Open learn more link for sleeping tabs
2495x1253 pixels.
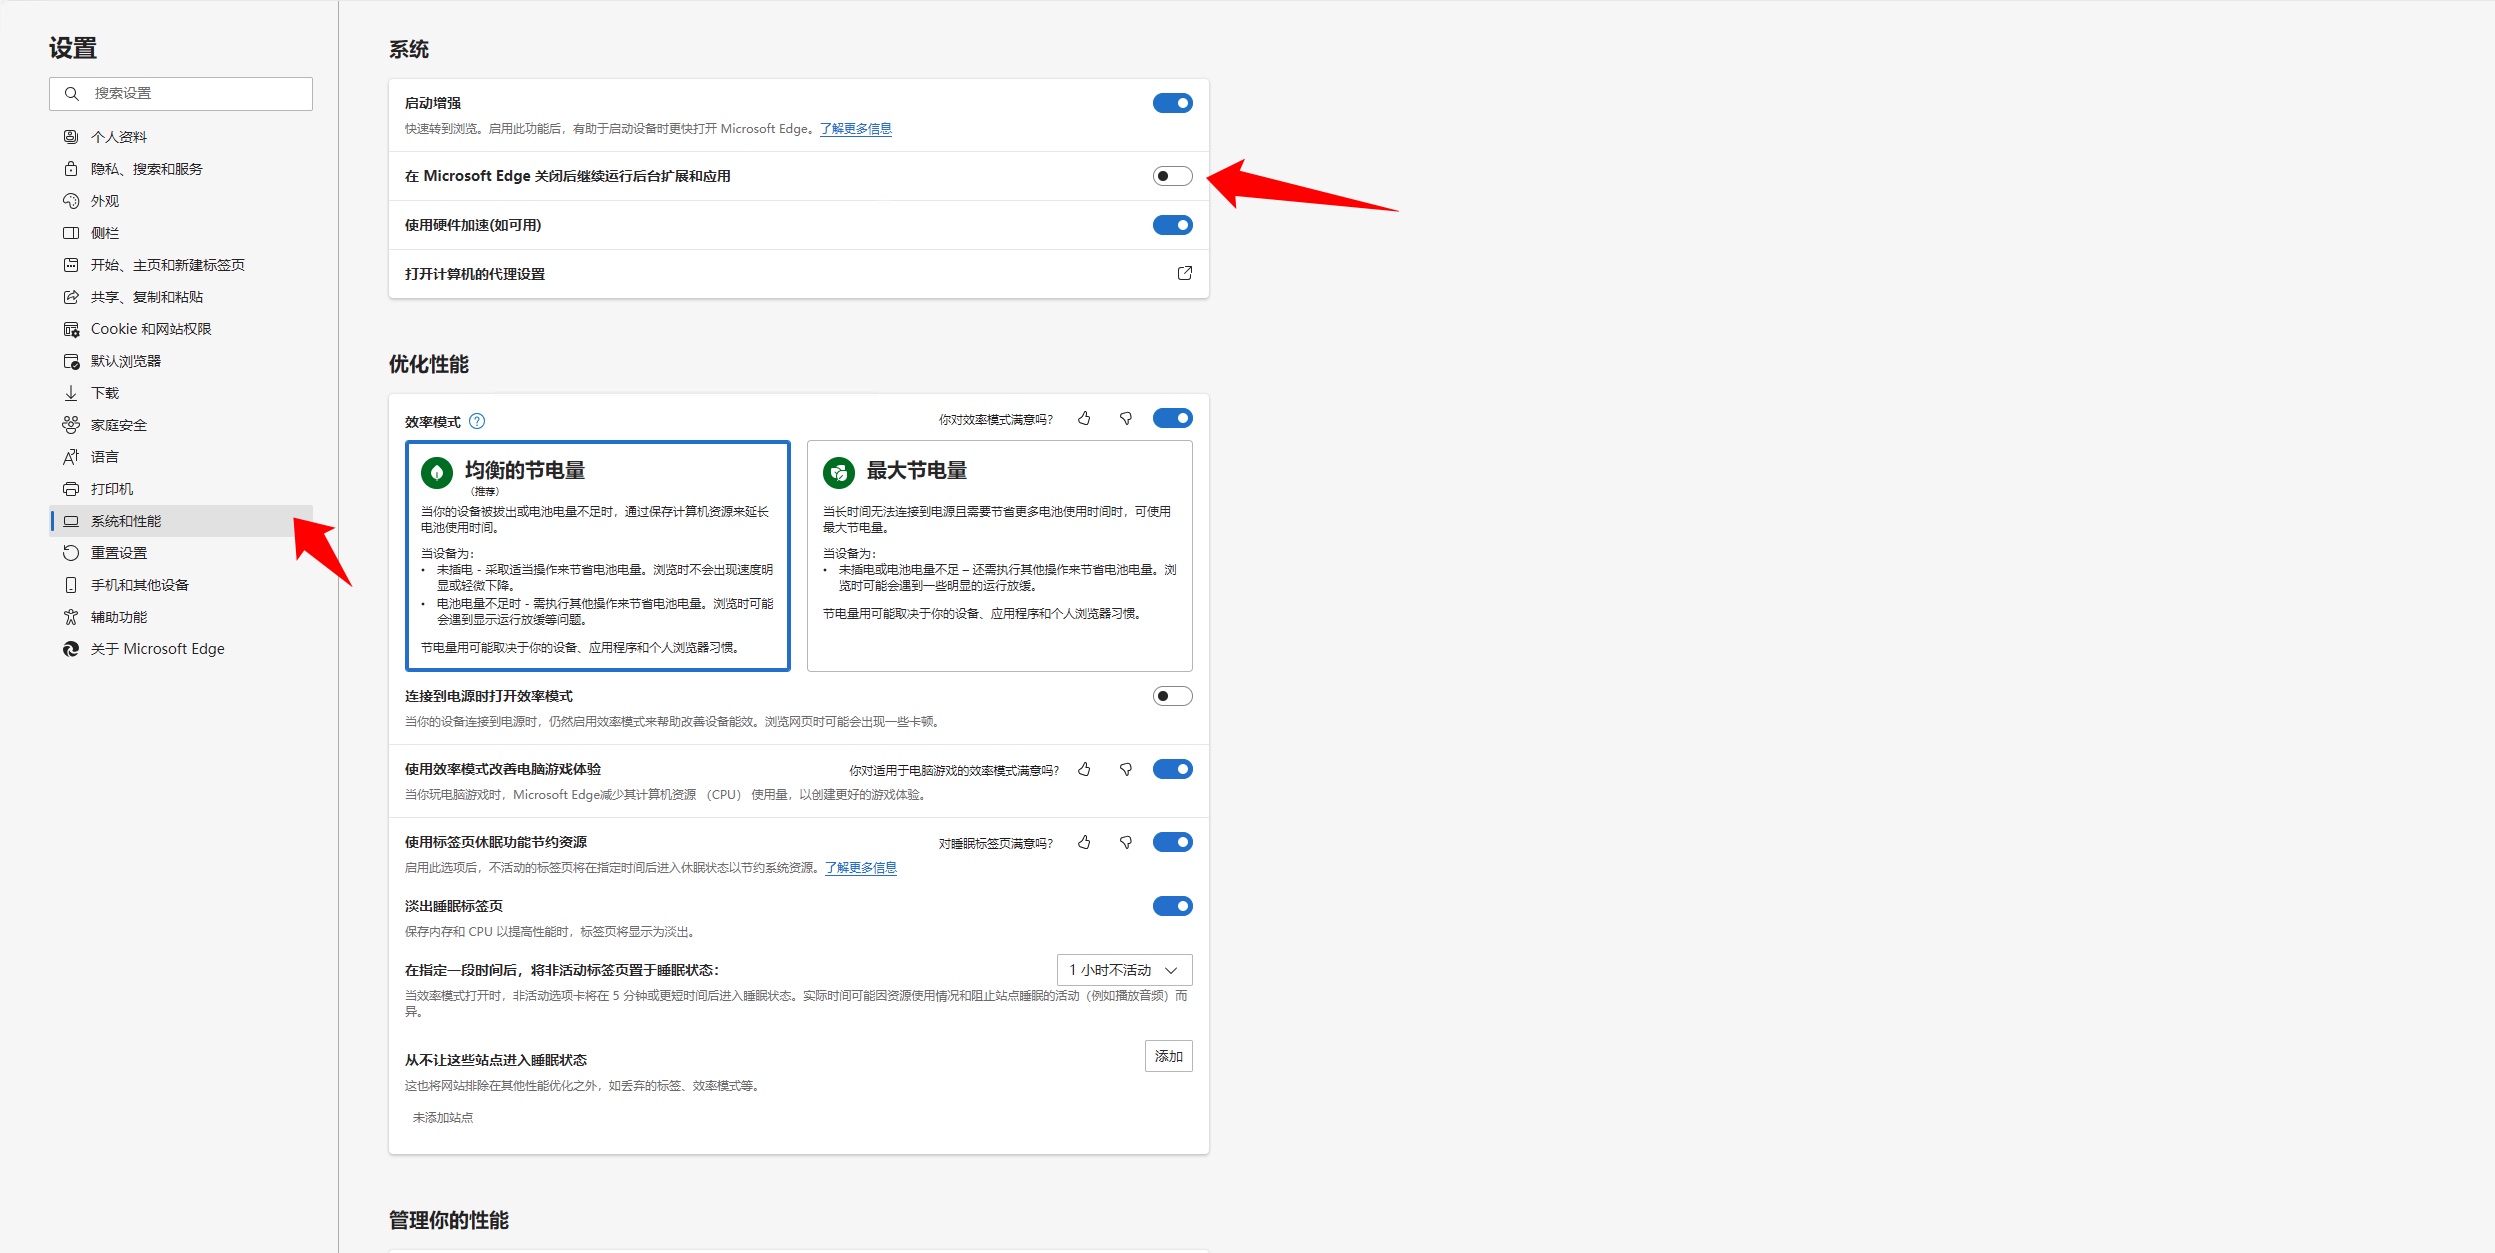860,868
